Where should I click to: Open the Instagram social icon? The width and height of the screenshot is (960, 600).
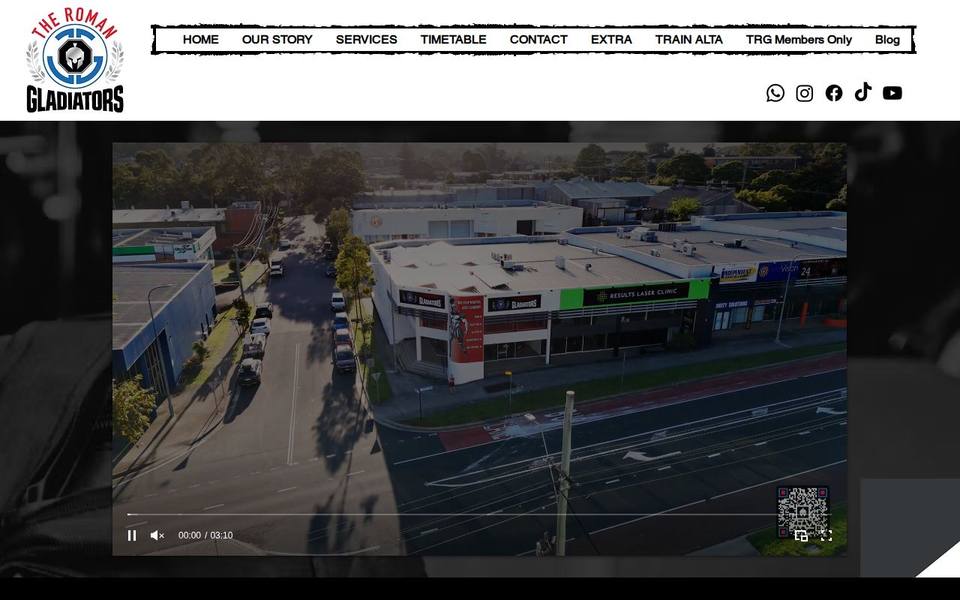click(x=804, y=93)
